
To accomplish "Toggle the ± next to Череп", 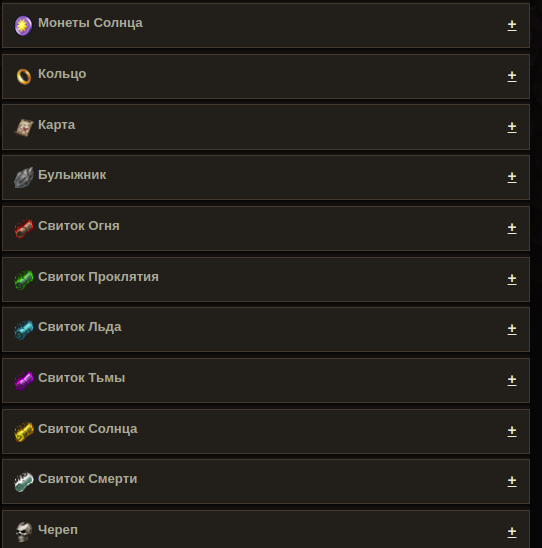I will pos(512,532).
